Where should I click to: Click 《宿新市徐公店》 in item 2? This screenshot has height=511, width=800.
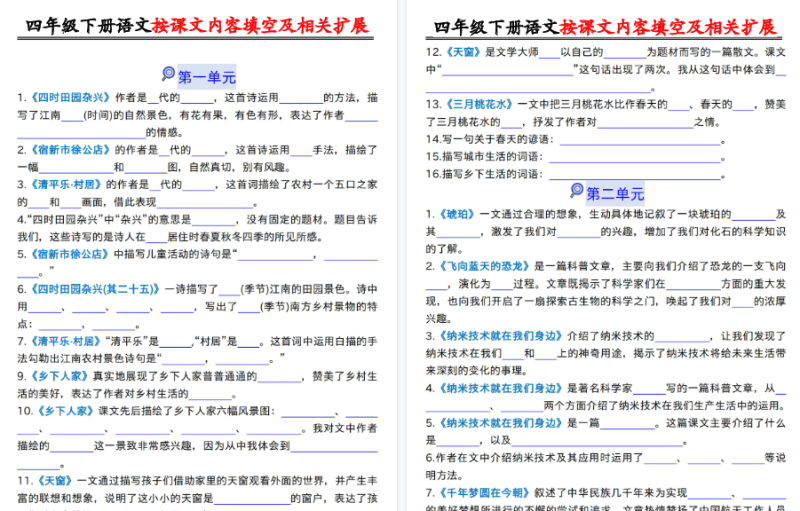[69, 150]
